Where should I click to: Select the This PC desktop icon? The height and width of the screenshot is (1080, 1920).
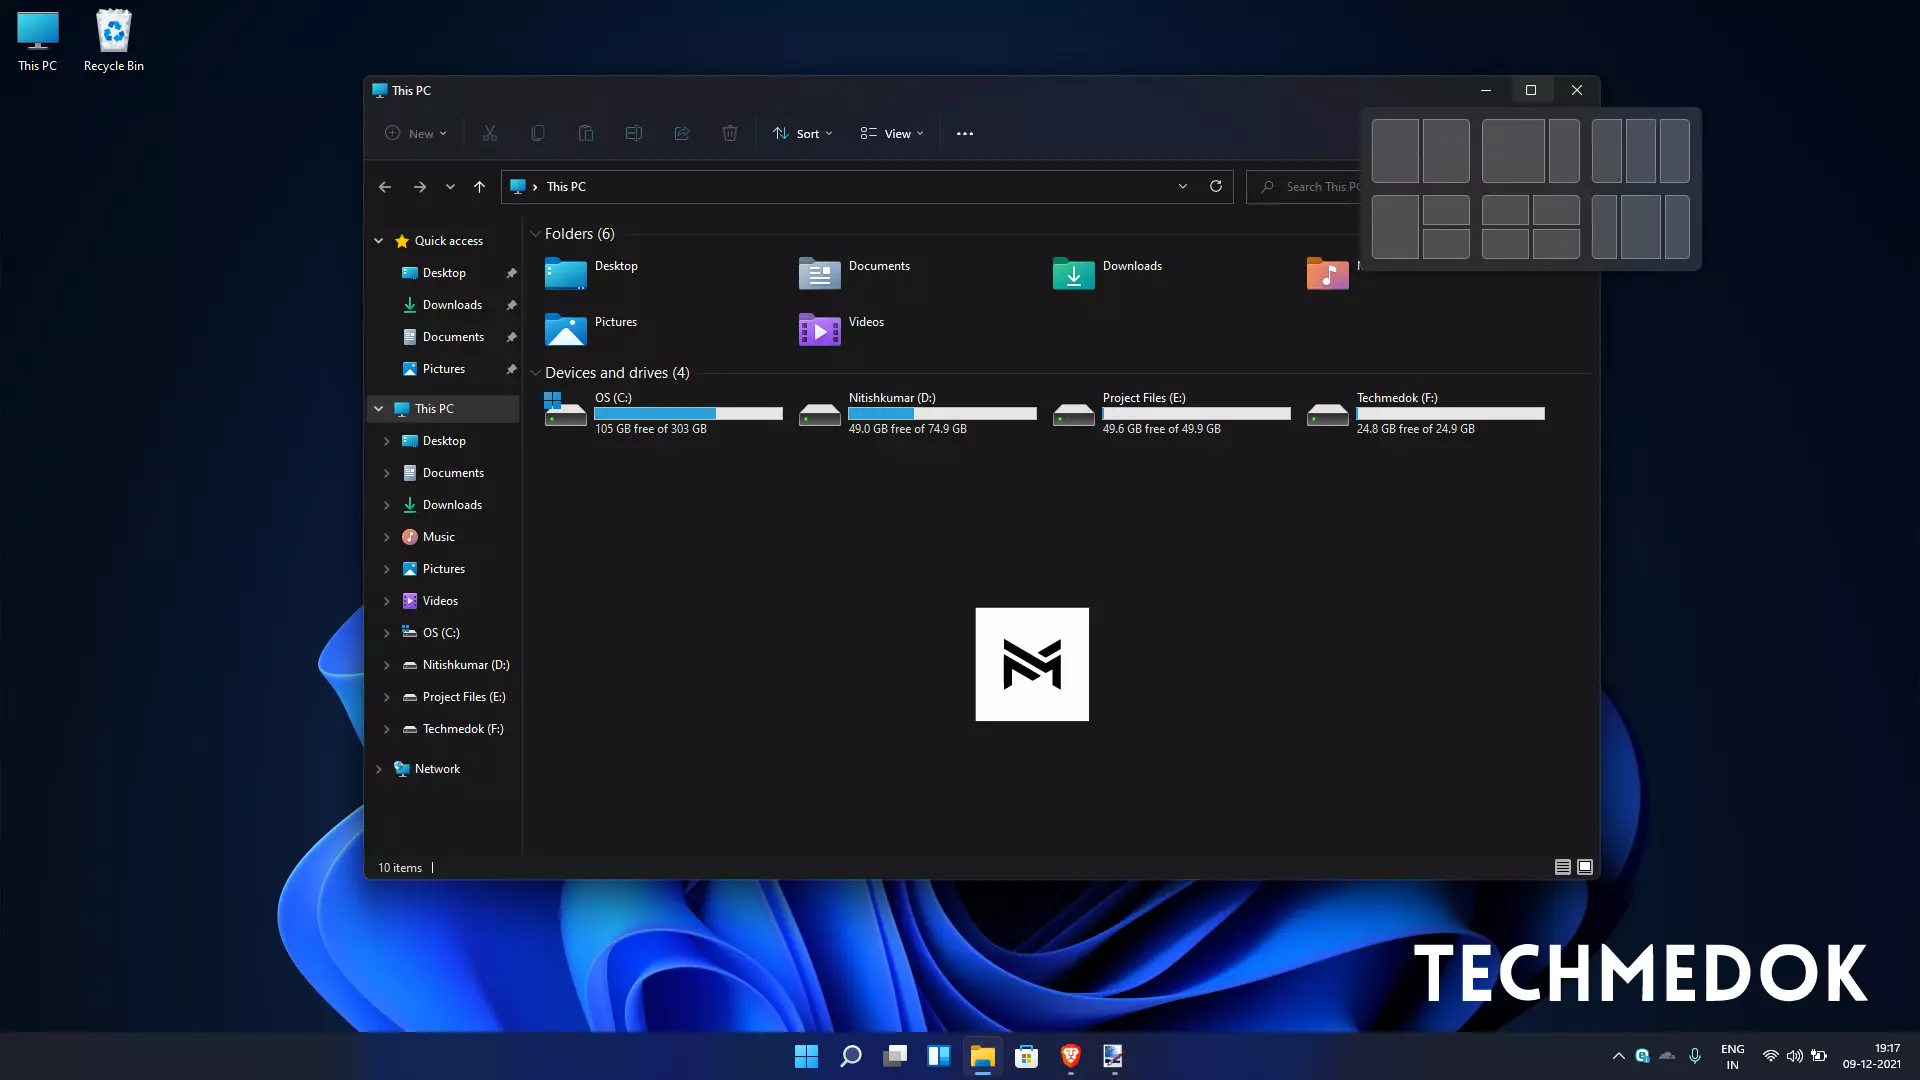(x=38, y=41)
